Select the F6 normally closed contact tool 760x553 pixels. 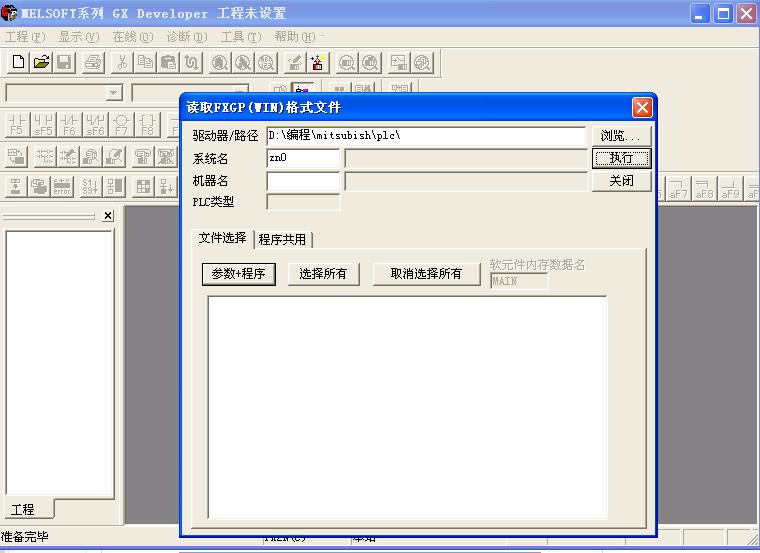(x=69, y=124)
